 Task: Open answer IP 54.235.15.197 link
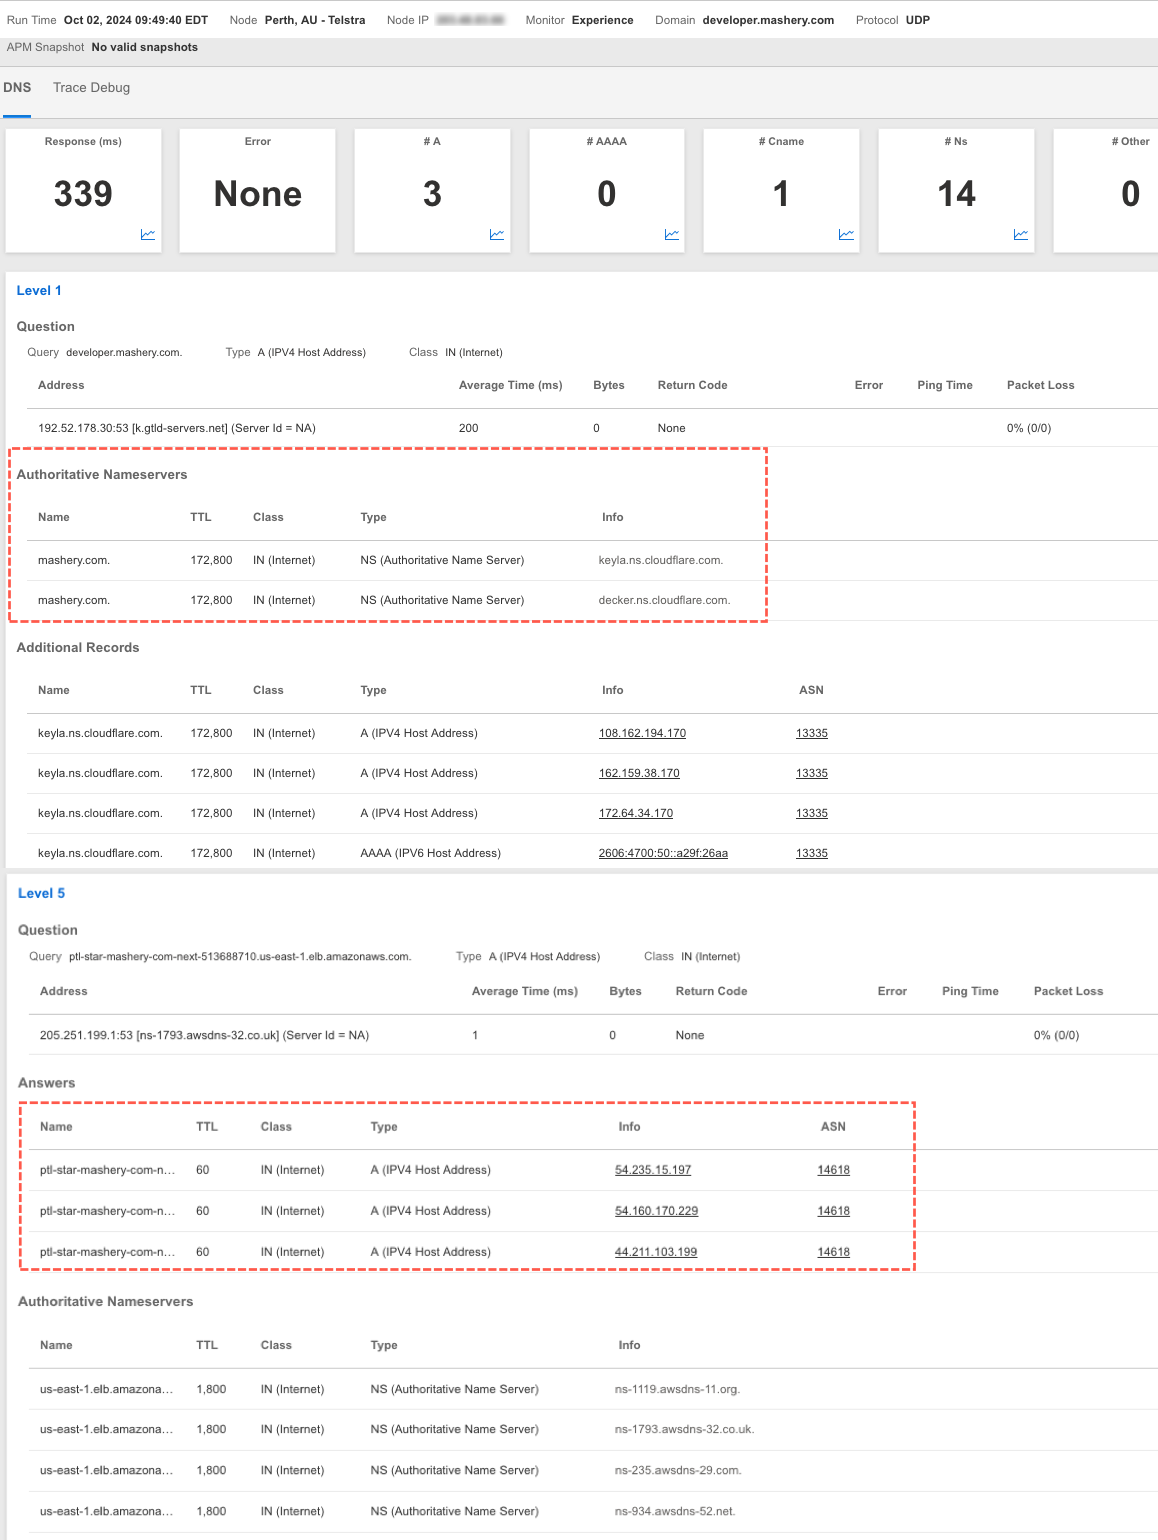point(653,1170)
